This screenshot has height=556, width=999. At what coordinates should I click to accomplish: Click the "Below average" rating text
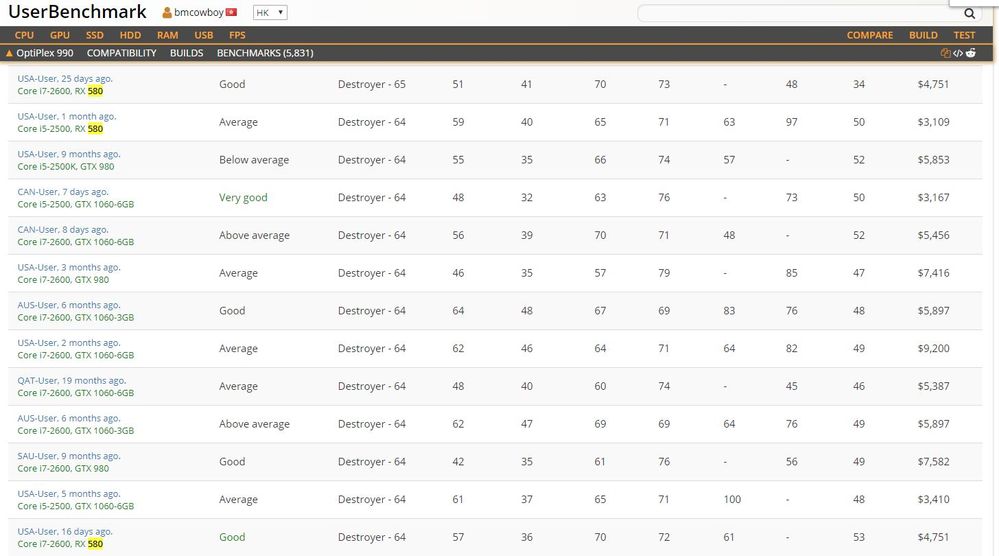click(x=254, y=160)
